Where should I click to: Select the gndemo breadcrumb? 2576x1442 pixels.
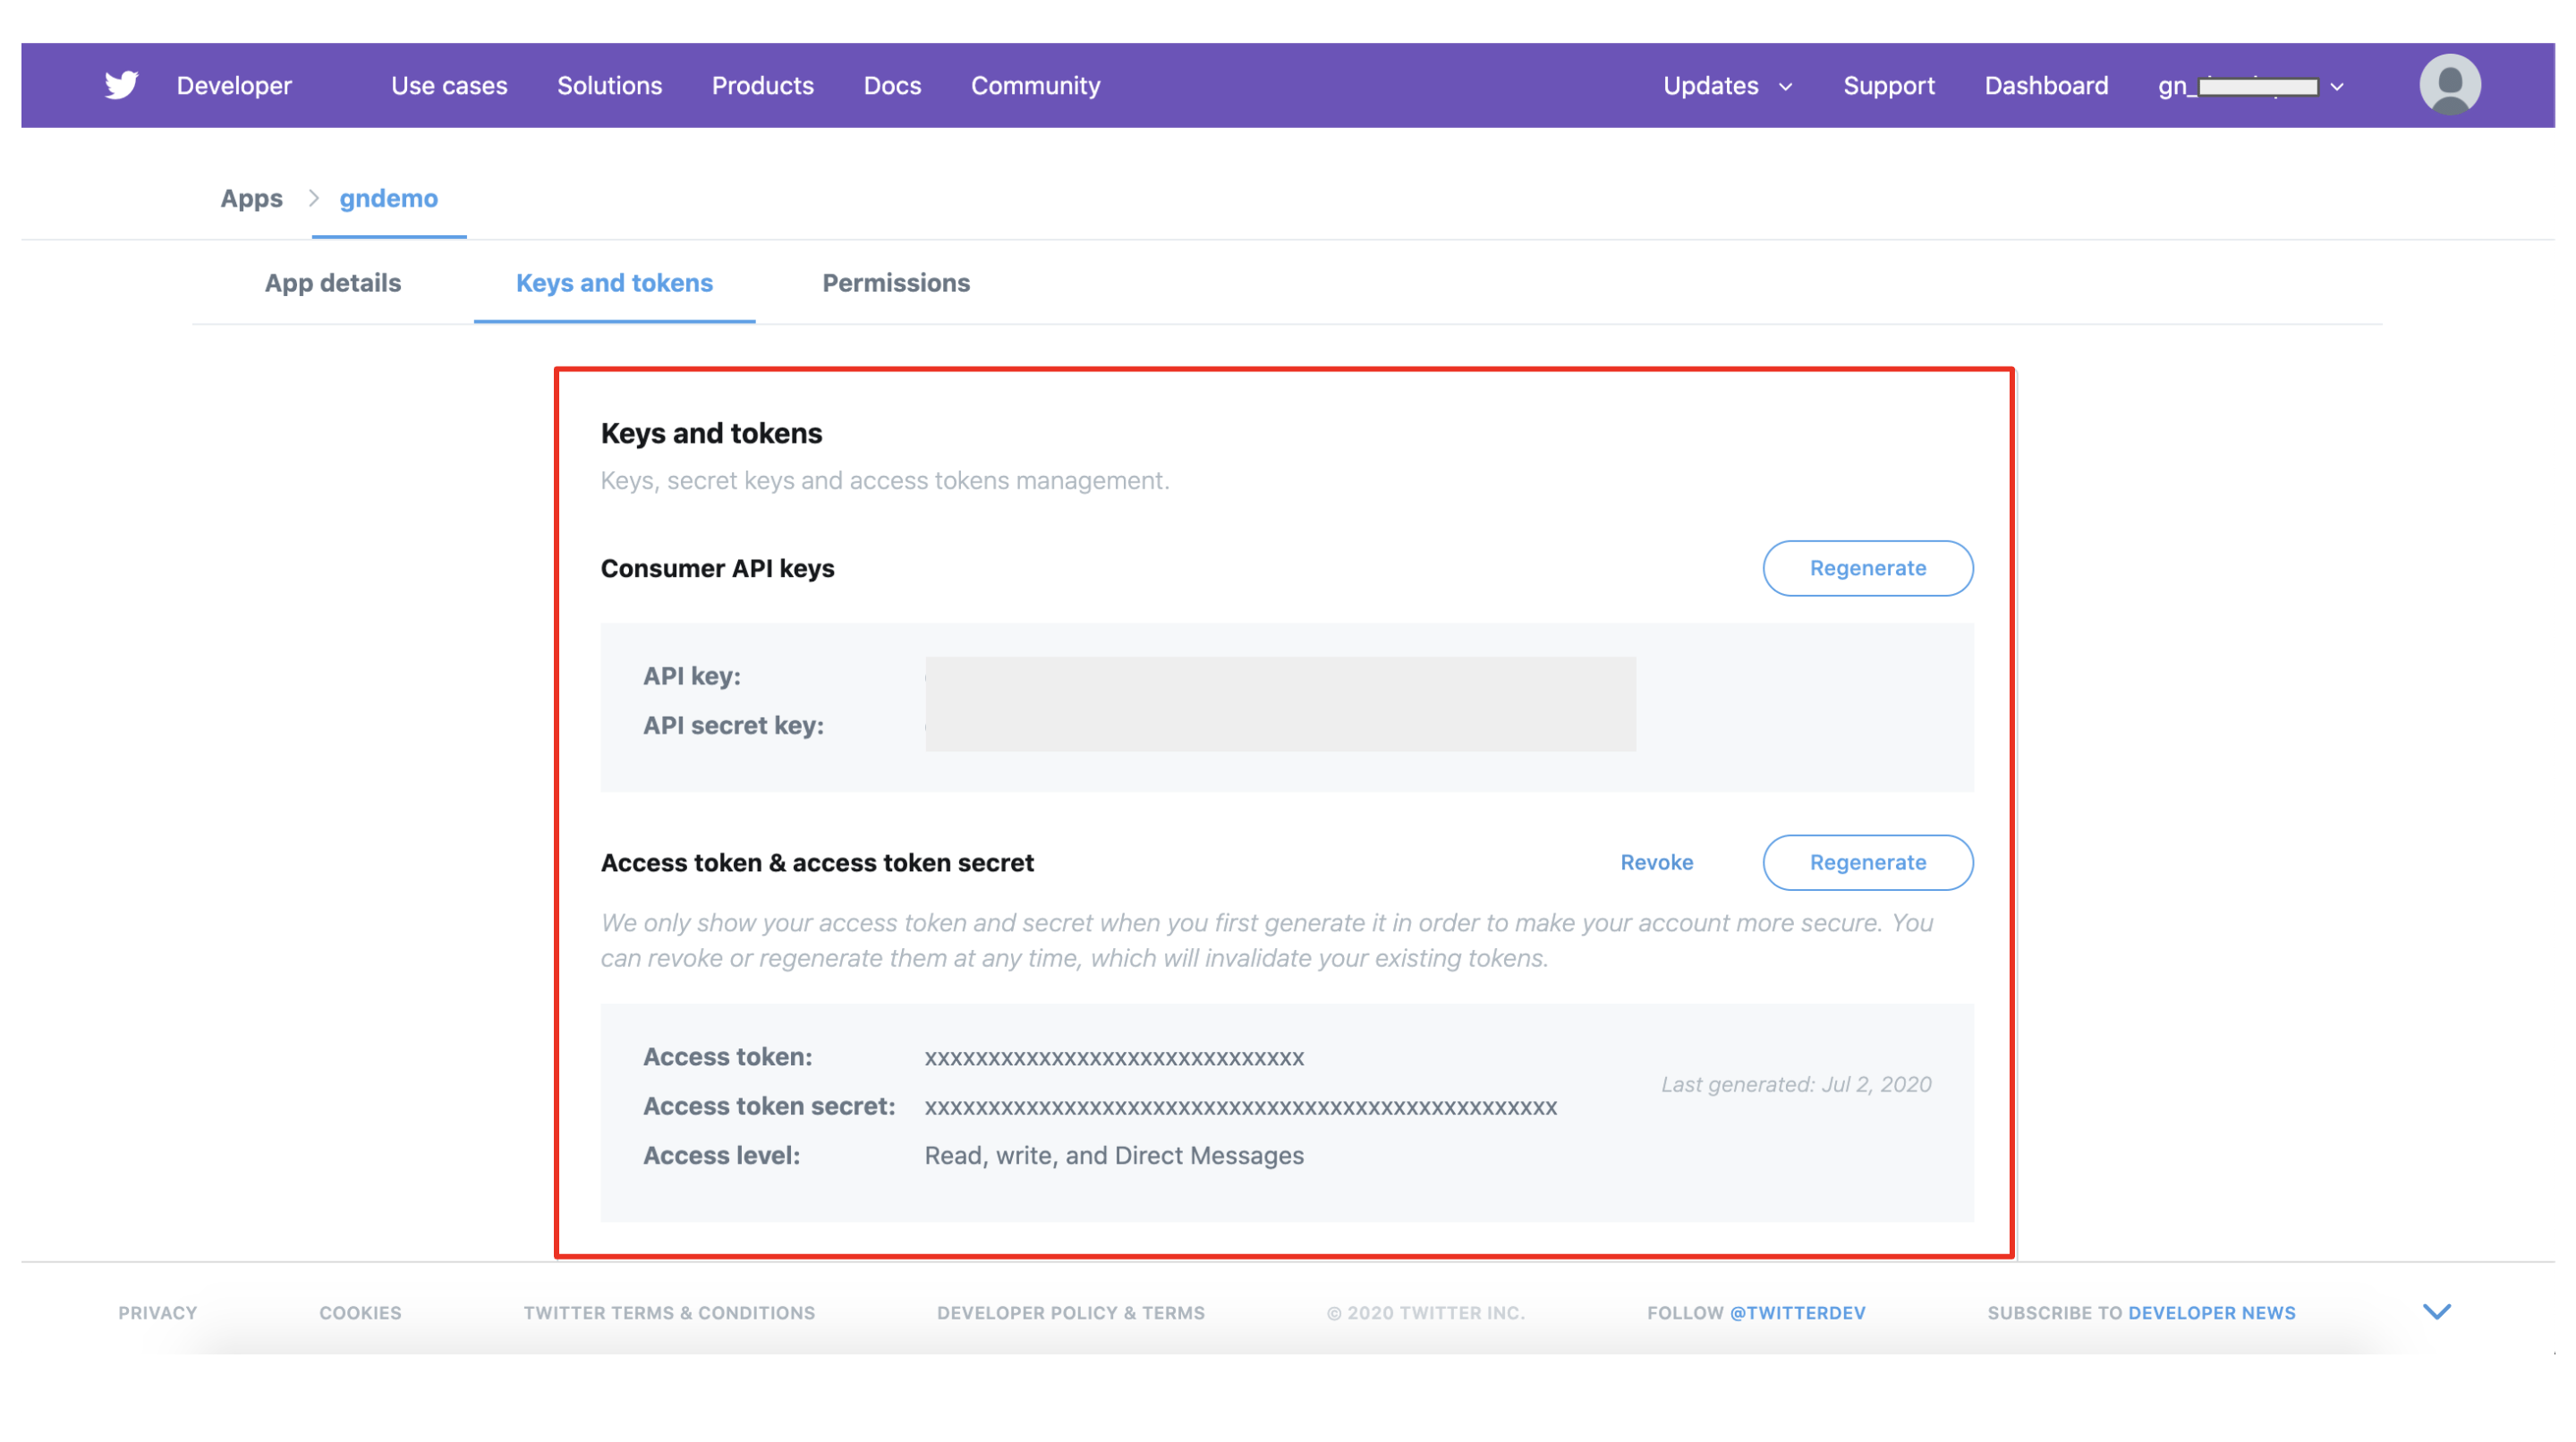388,198
